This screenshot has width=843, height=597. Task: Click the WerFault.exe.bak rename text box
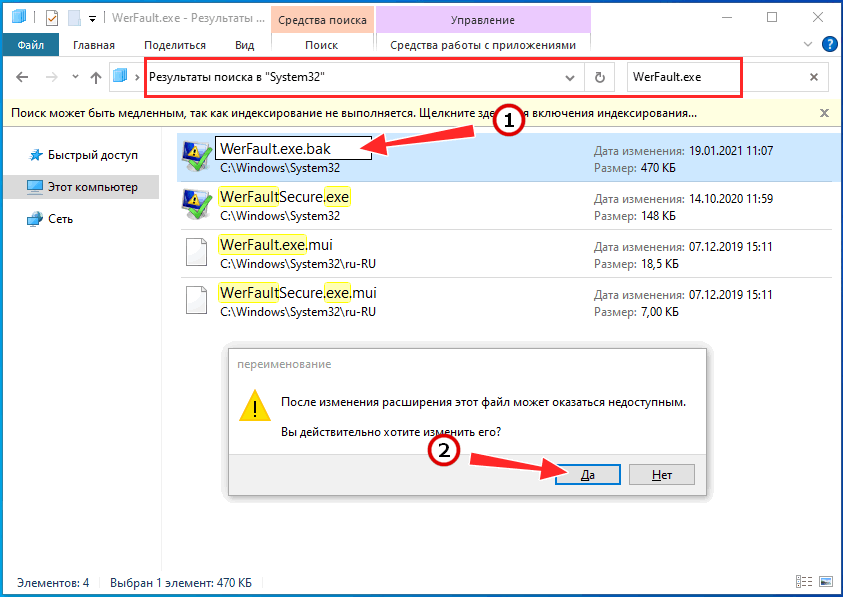(x=294, y=148)
